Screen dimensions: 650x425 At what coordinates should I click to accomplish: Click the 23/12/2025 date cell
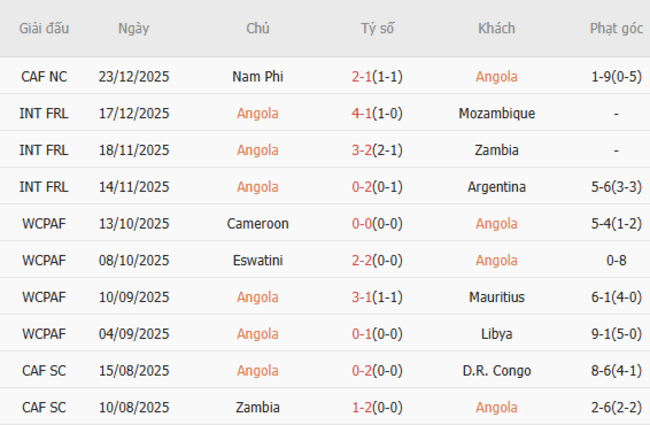(134, 76)
